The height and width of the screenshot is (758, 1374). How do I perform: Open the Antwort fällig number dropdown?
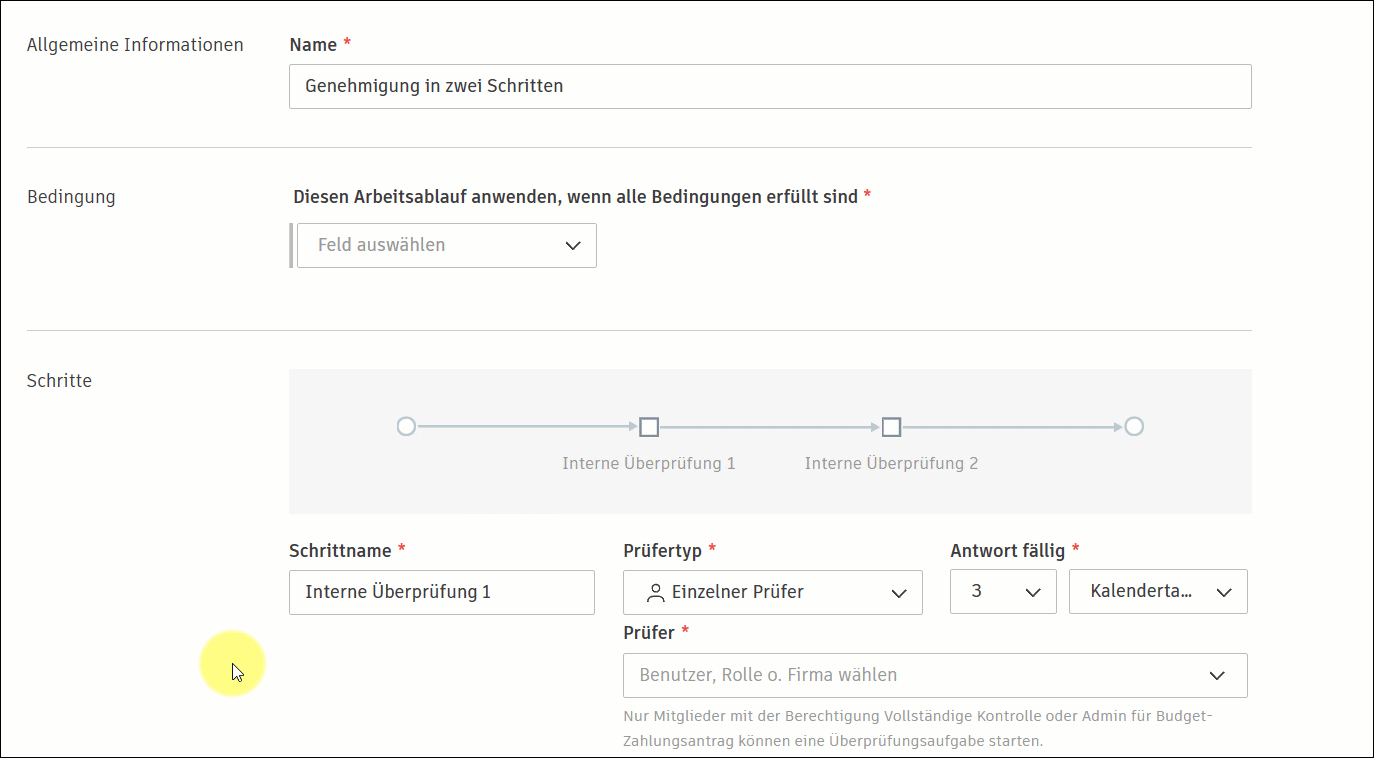pyautogui.click(x=1003, y=591)
